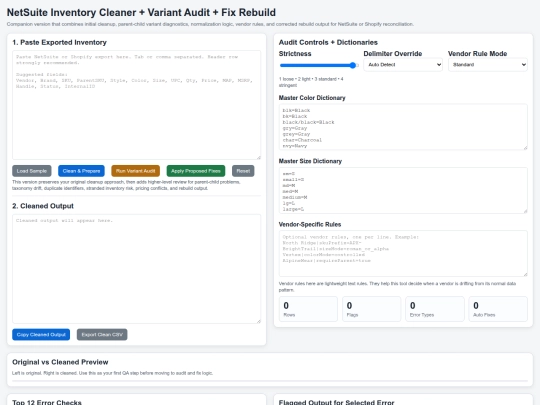This screenshot has height=405, width=540.
Task: Click the Reset button
Action: pos(243,171)
